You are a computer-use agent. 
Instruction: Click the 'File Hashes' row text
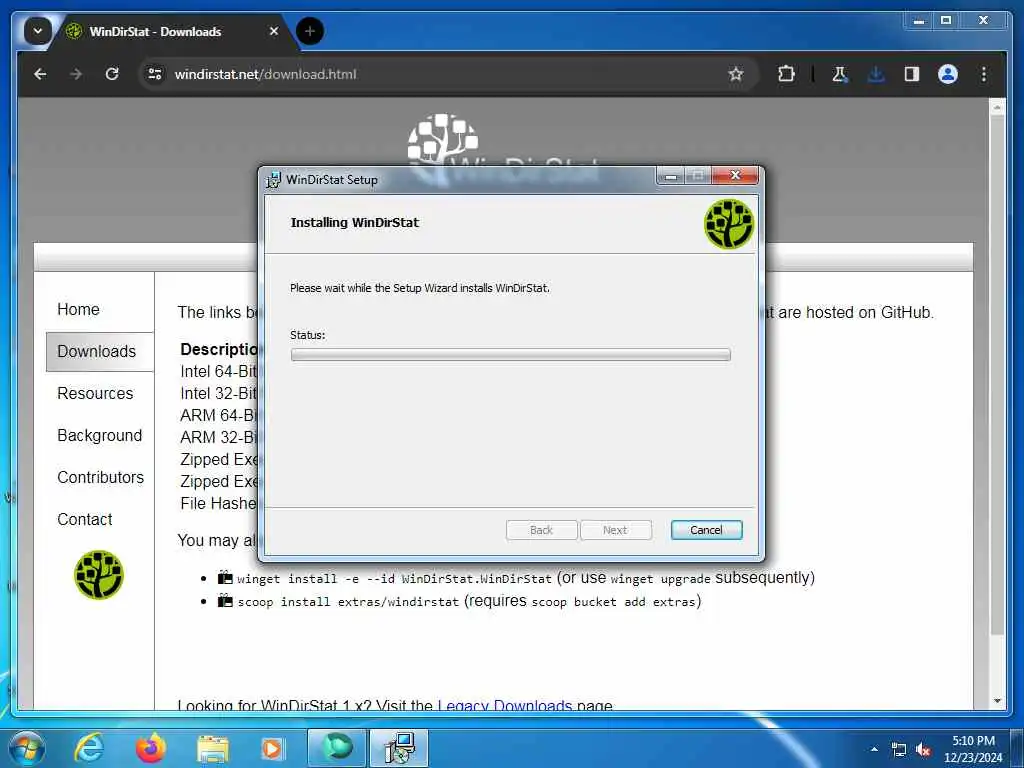(219, 504)
